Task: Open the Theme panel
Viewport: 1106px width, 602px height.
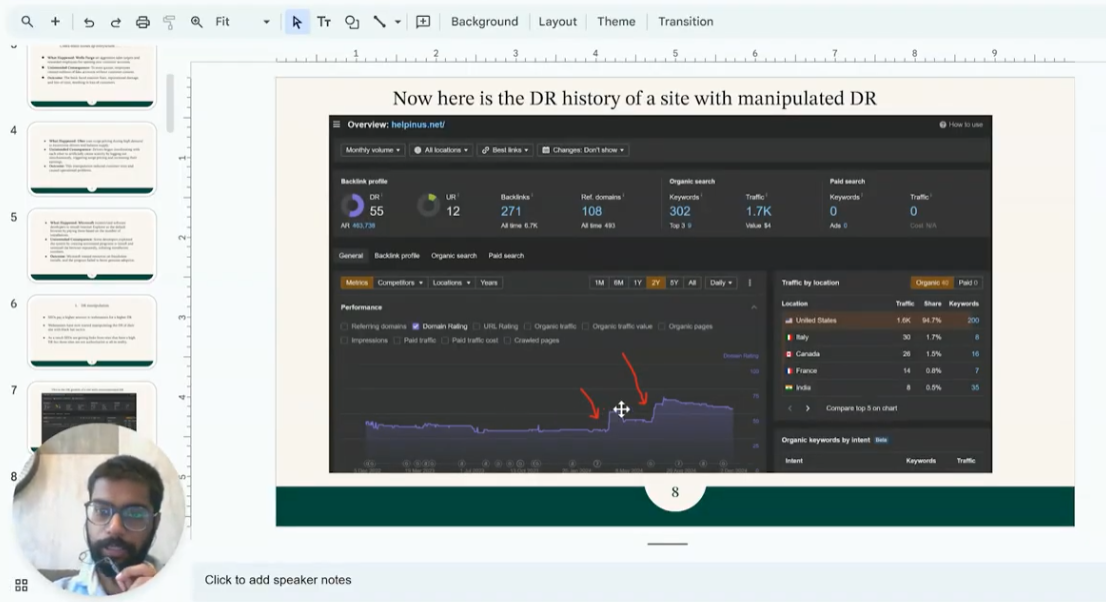Action: pyautogui.click(x=616, y=21)
